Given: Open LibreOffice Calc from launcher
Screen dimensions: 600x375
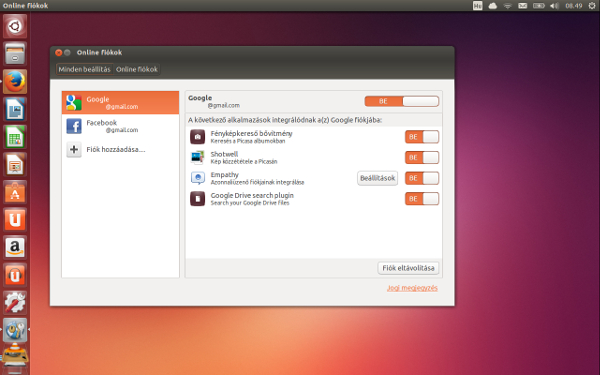Looking at the screenshot, I should pos(15,137).
